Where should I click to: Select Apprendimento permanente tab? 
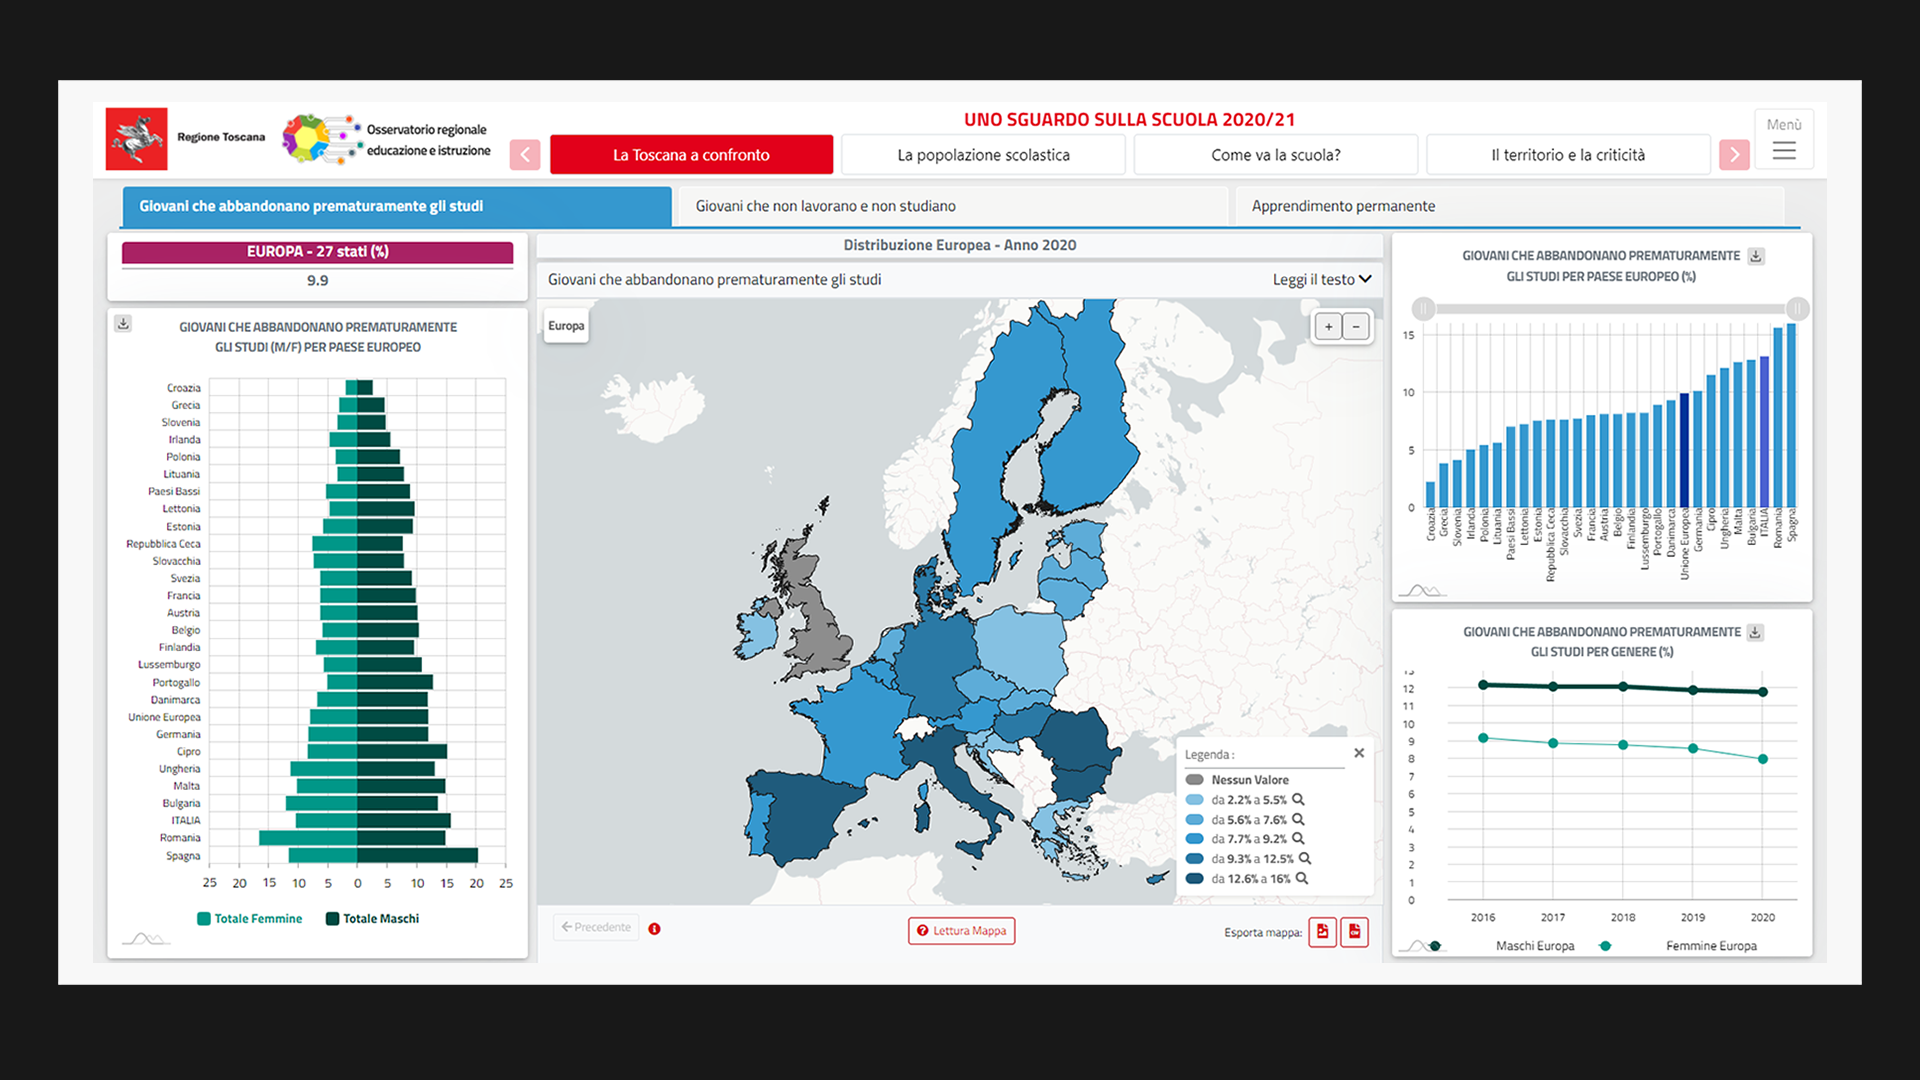tap(1509, 206)
